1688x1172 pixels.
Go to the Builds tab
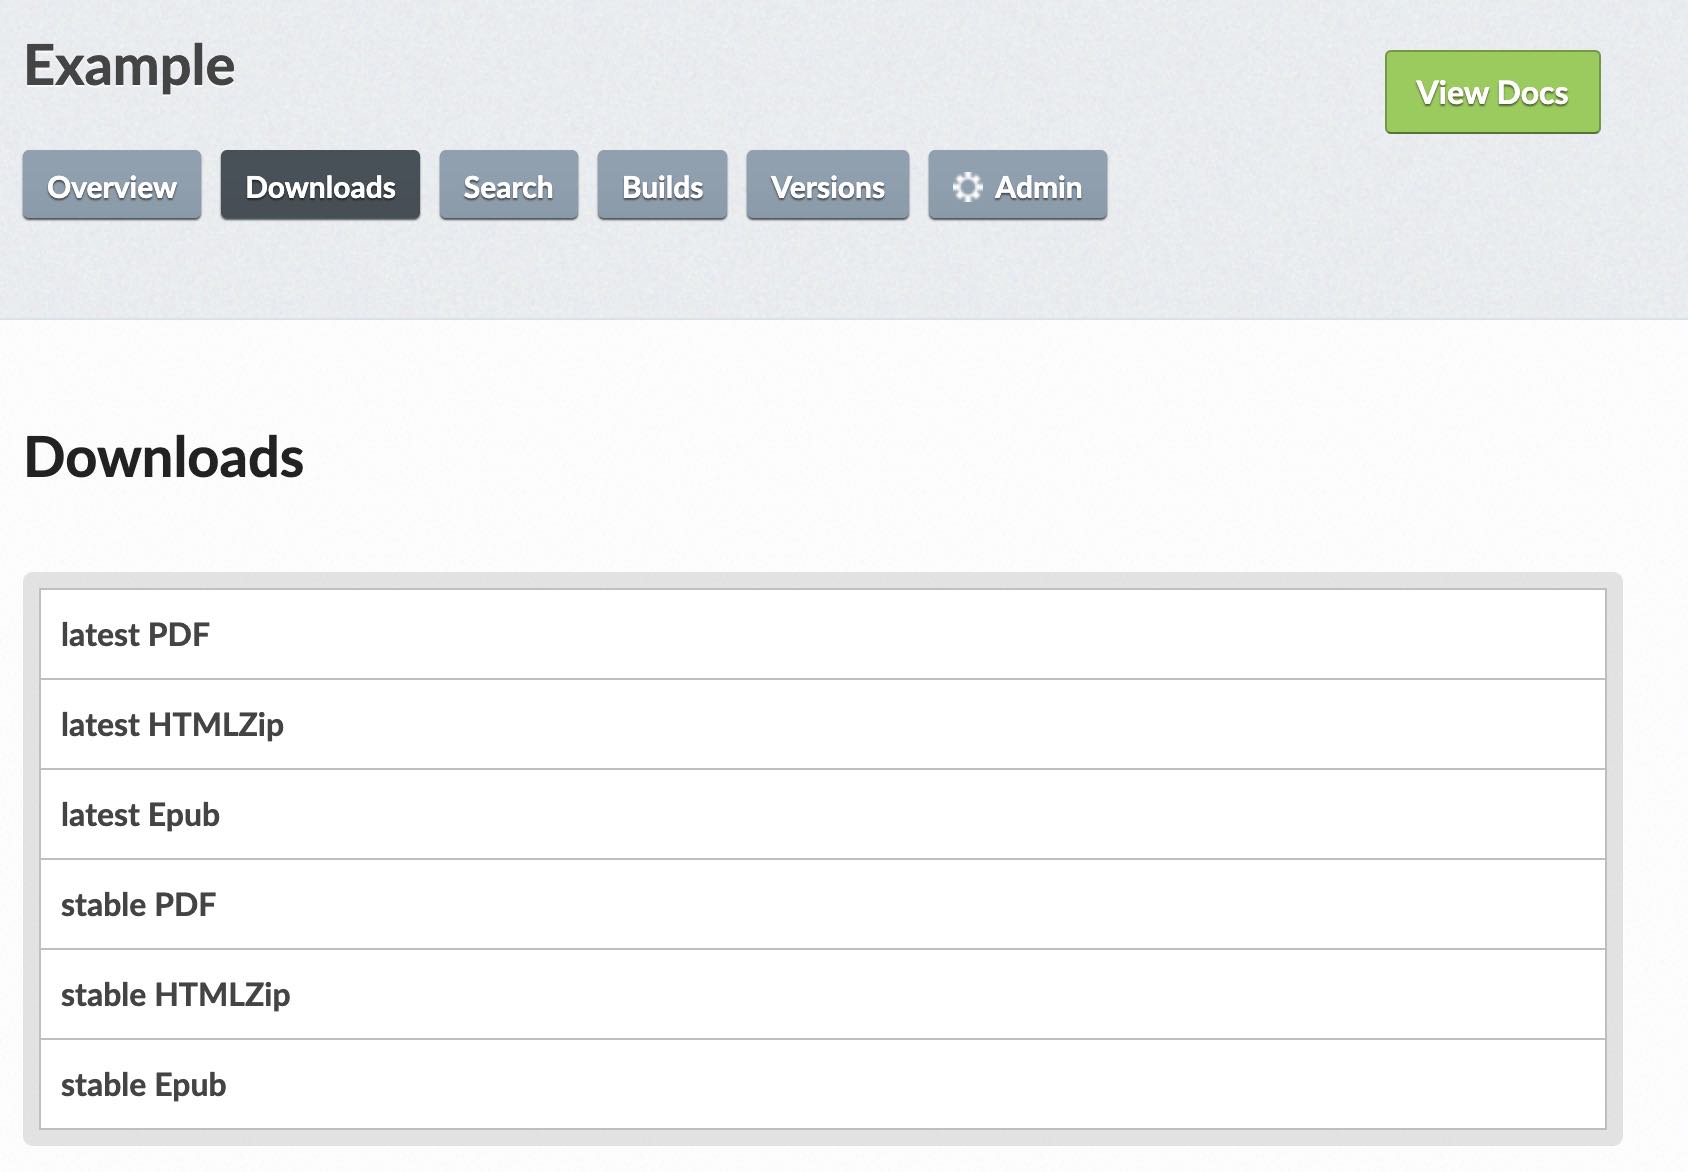click(x=662, y=187)
